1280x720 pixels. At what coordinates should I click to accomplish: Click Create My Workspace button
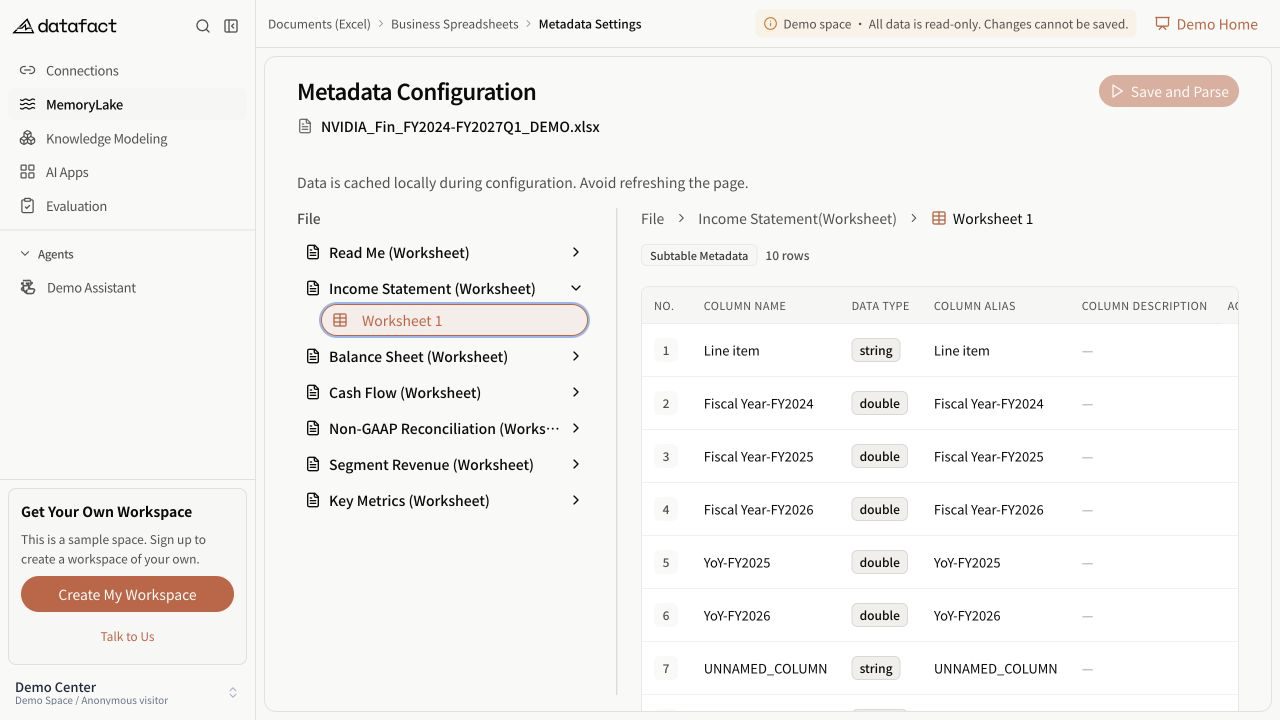point(127,595)
